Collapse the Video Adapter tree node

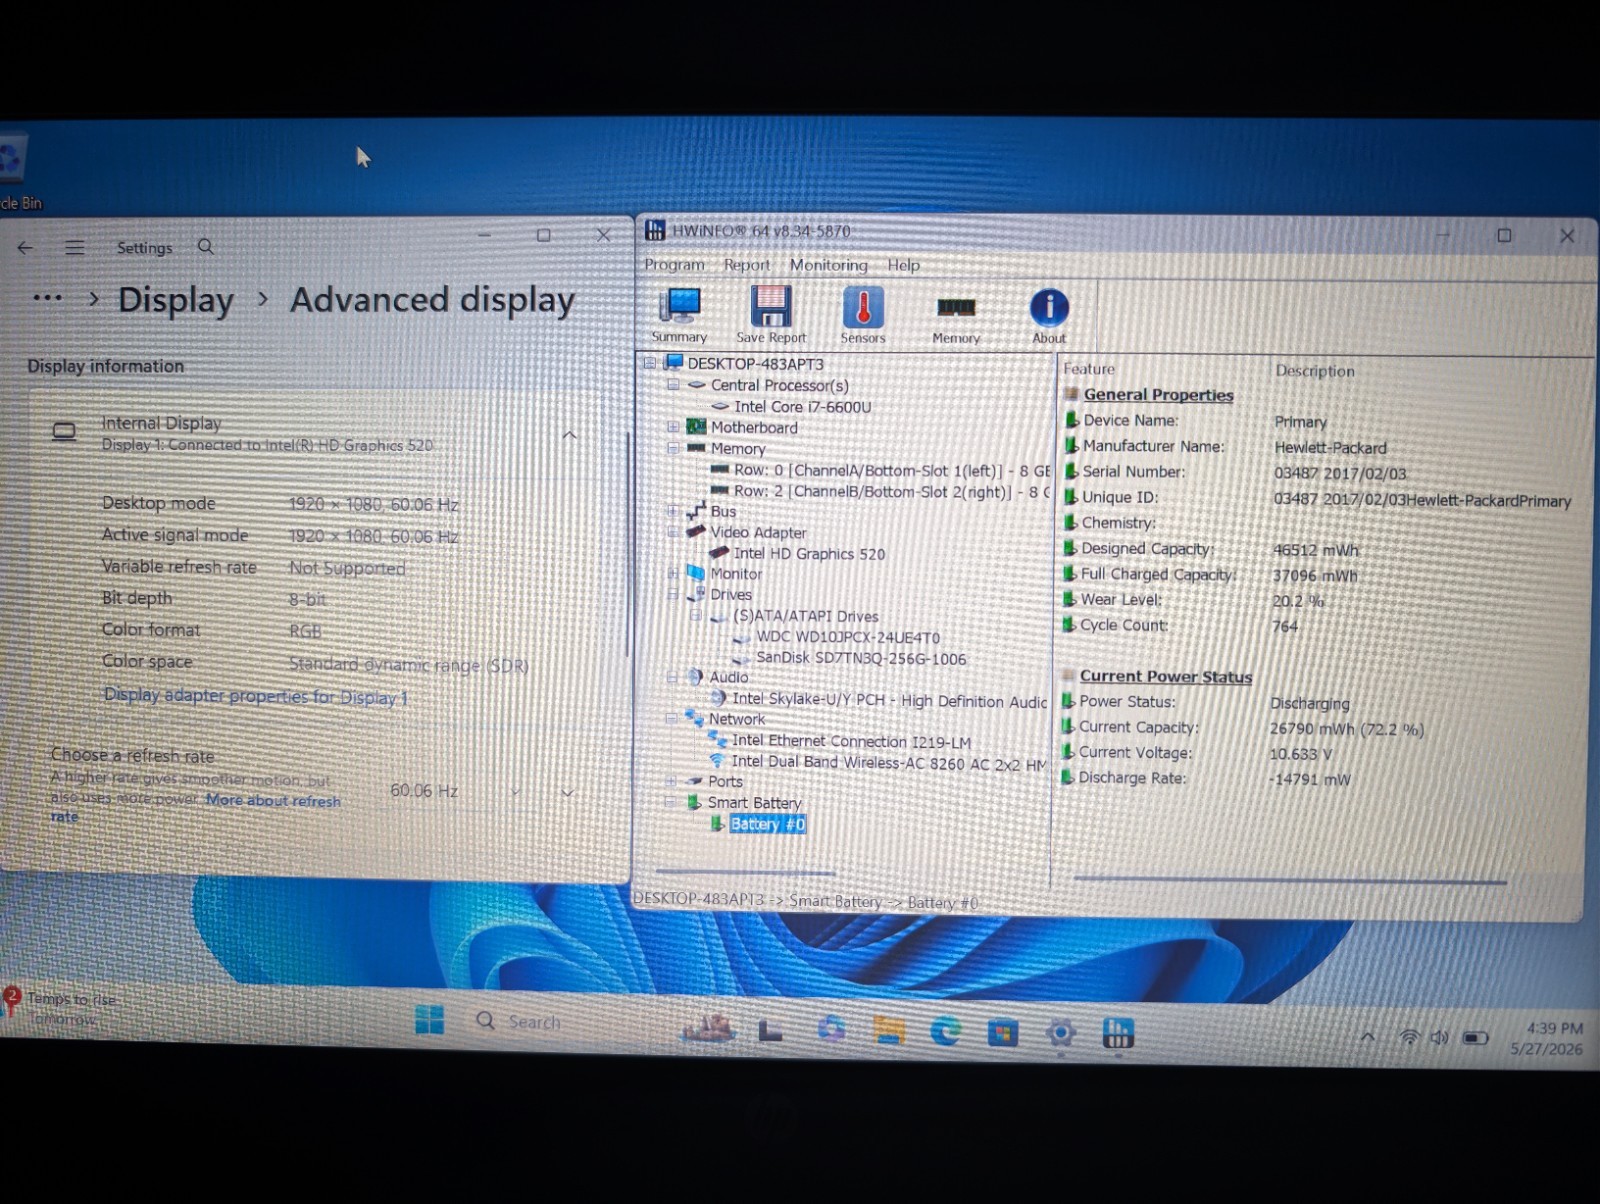[x=673, y=532]
